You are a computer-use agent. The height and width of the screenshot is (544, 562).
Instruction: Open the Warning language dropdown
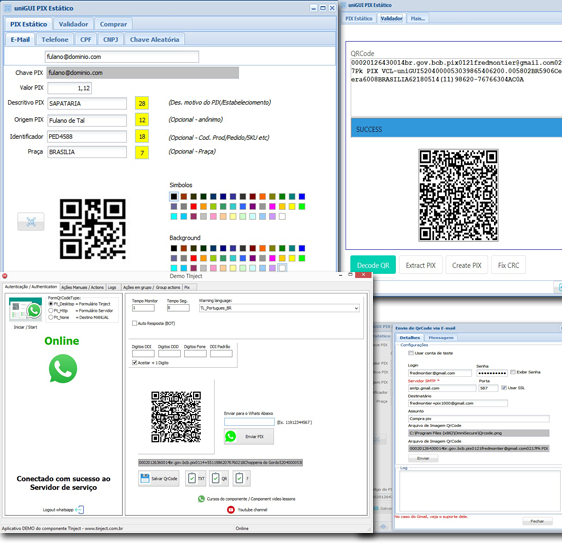(x=356, y=308)
